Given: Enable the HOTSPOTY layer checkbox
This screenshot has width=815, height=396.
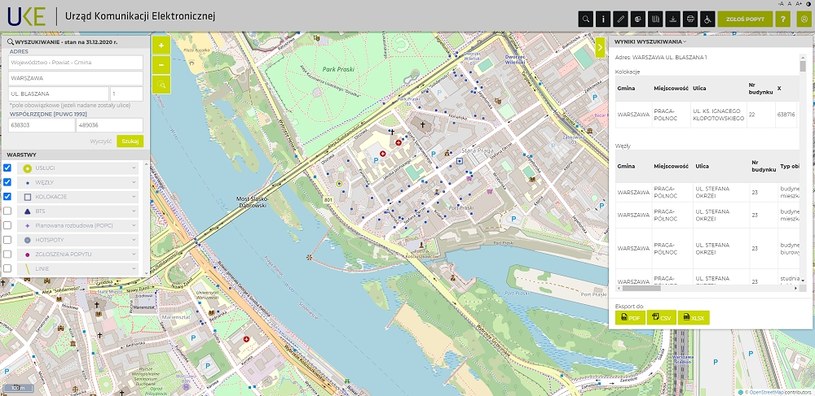Looking at the screenshot, I should coord(7,240).
